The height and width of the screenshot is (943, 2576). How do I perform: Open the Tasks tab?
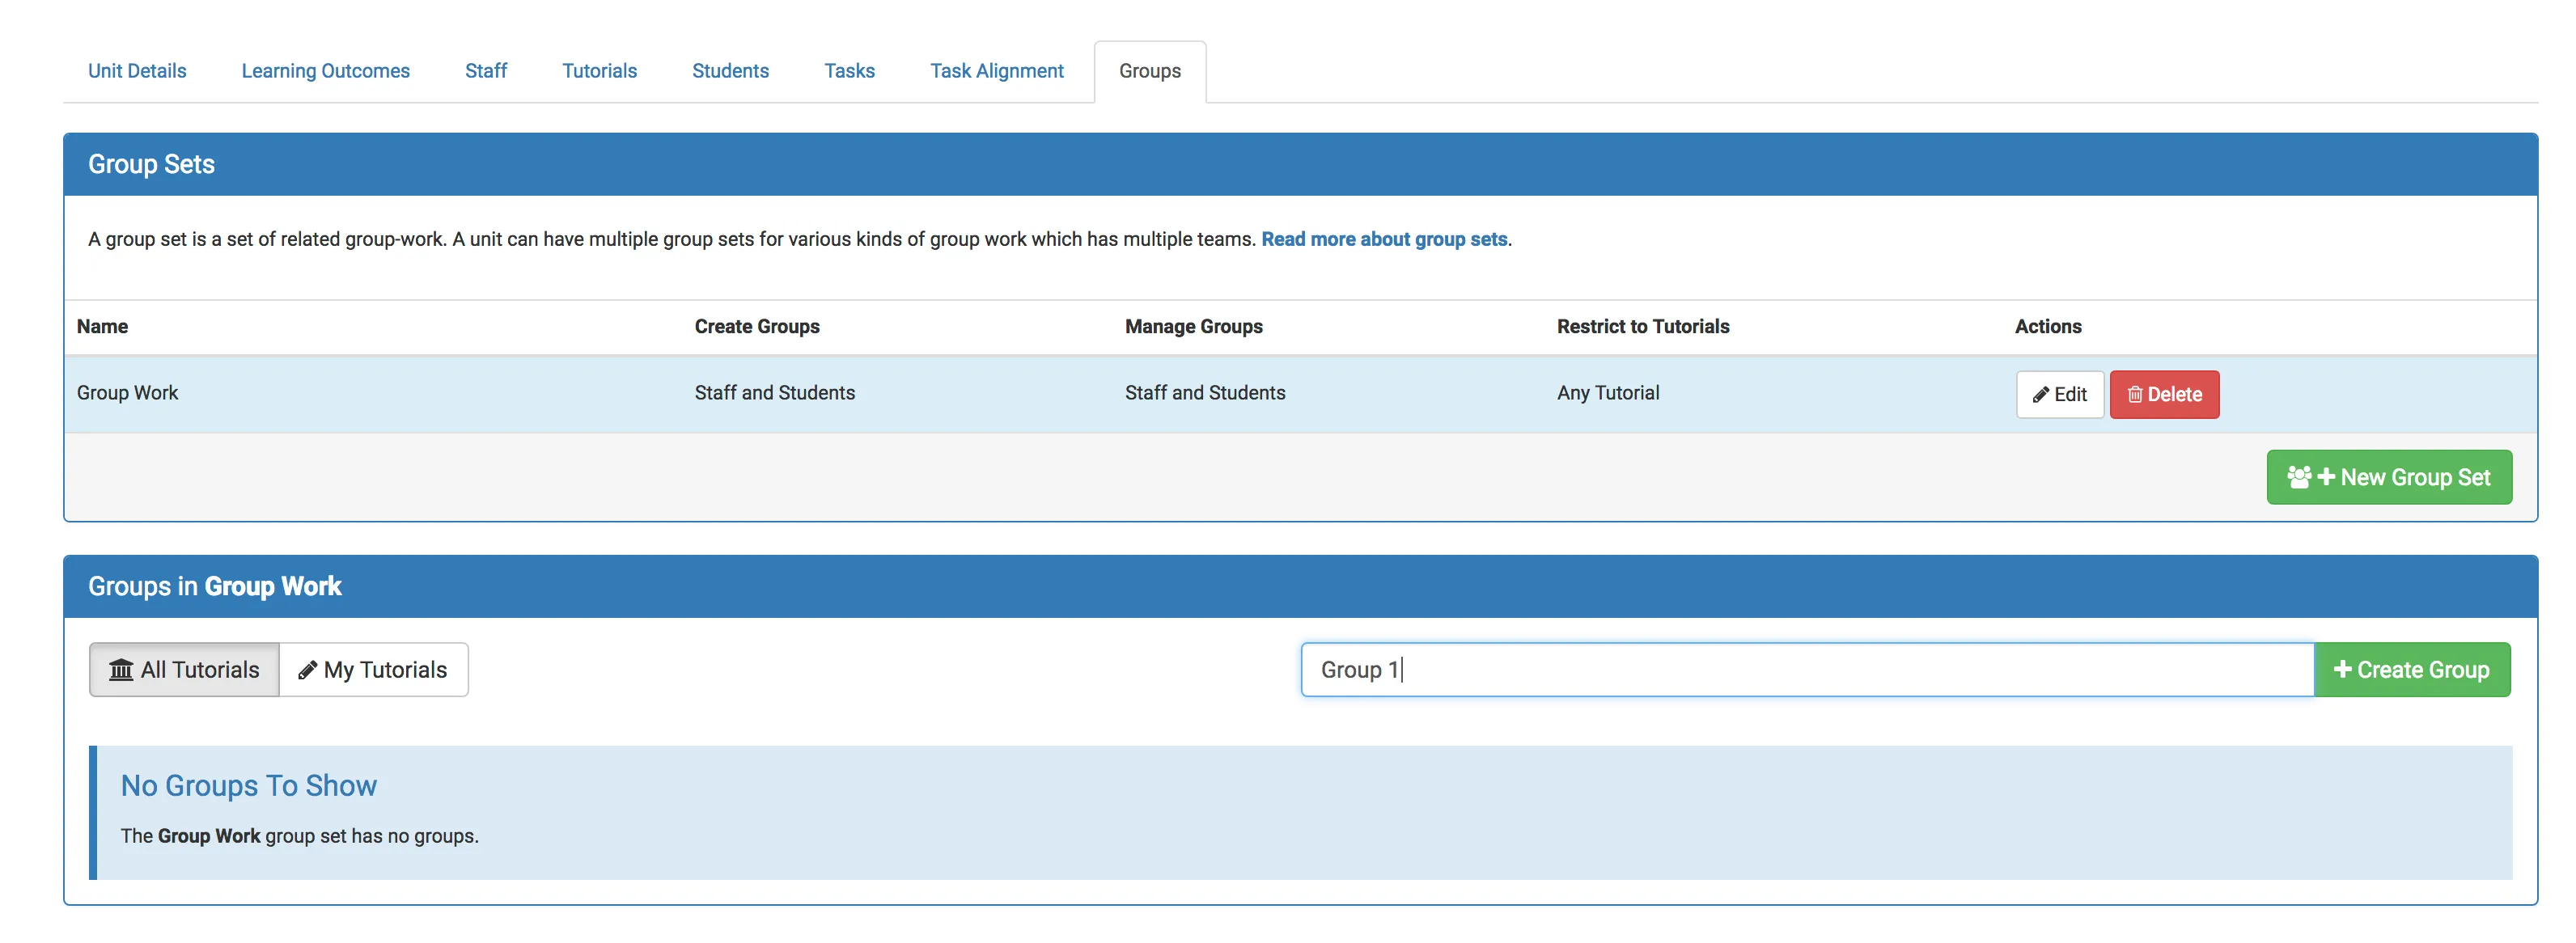[849, 71]
